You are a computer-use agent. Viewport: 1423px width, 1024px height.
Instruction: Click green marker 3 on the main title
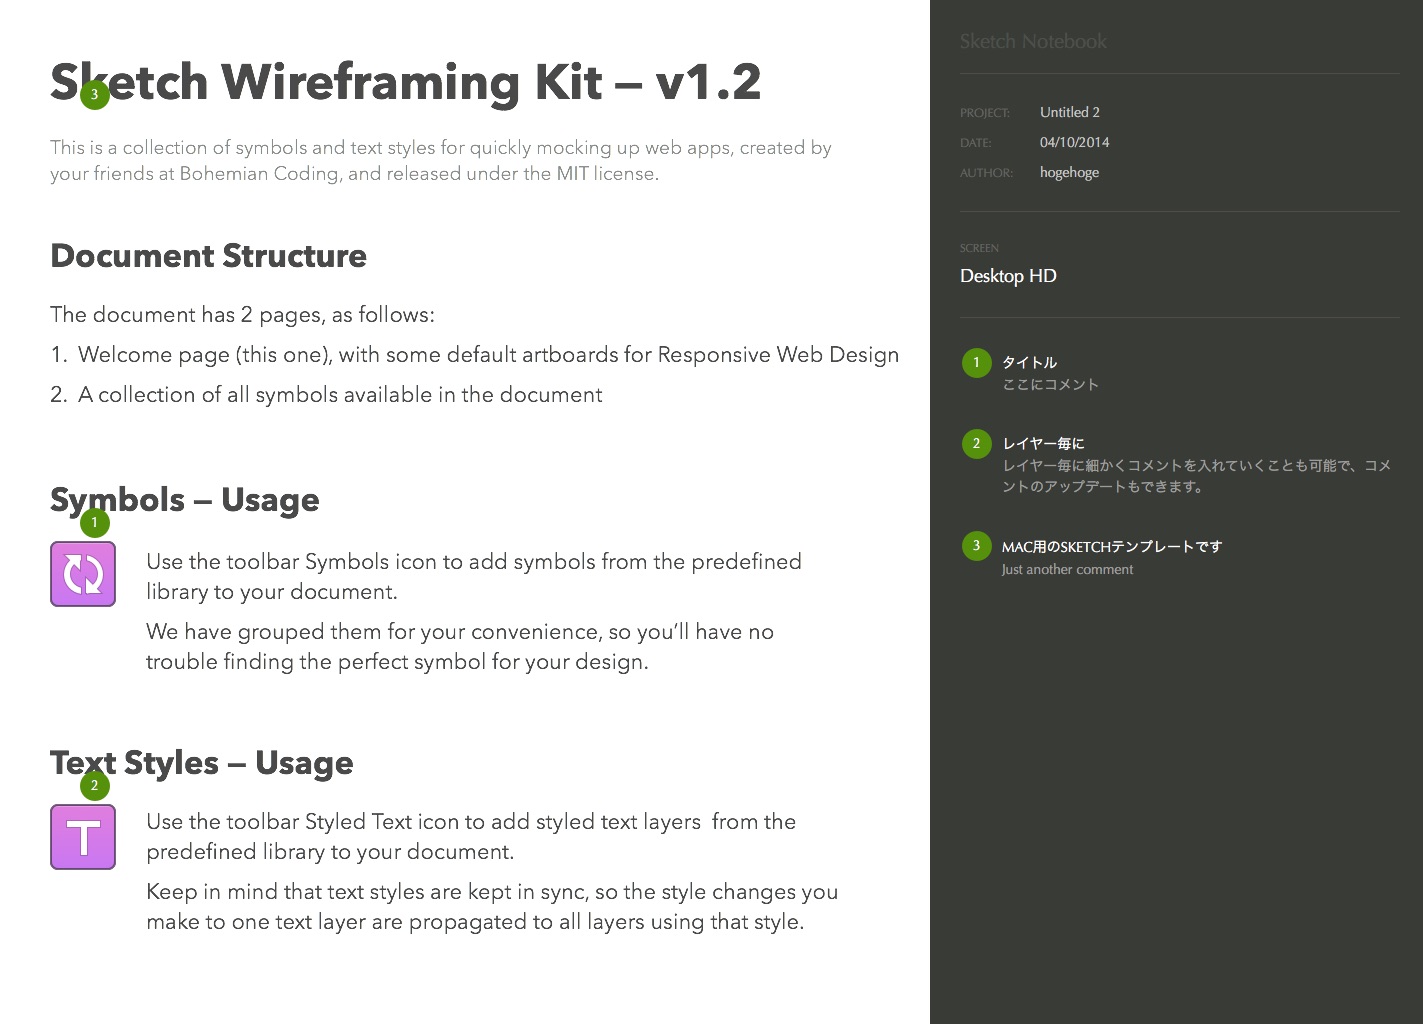pyautogui.click(x=95, y=95)
